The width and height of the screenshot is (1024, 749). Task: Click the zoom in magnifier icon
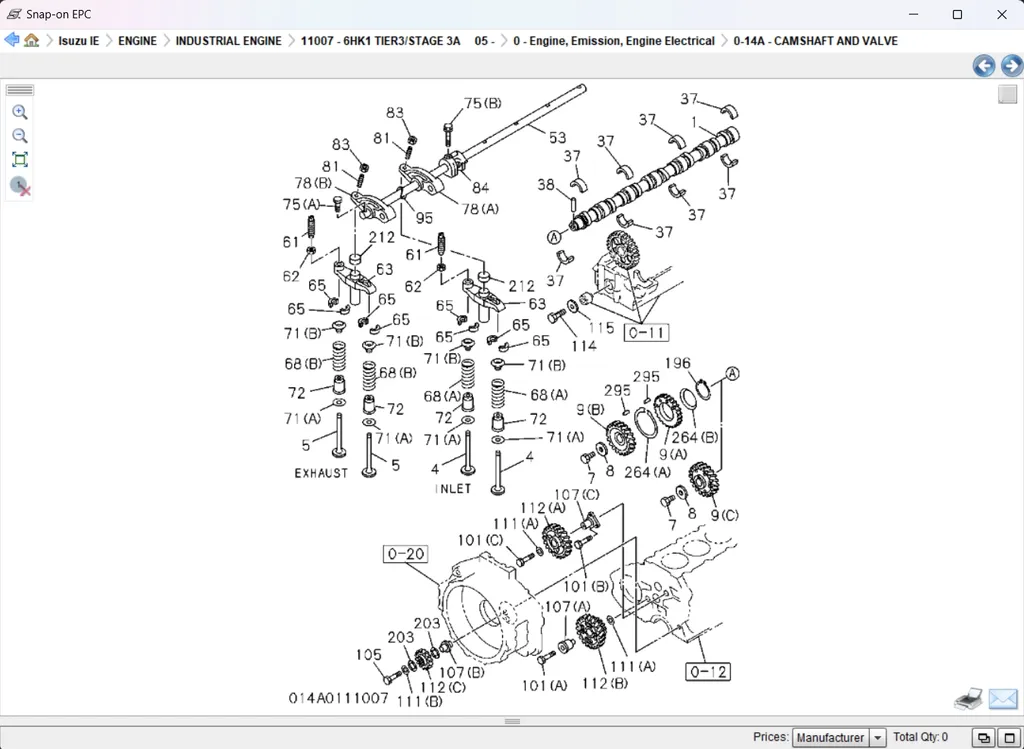coord(19,112)
